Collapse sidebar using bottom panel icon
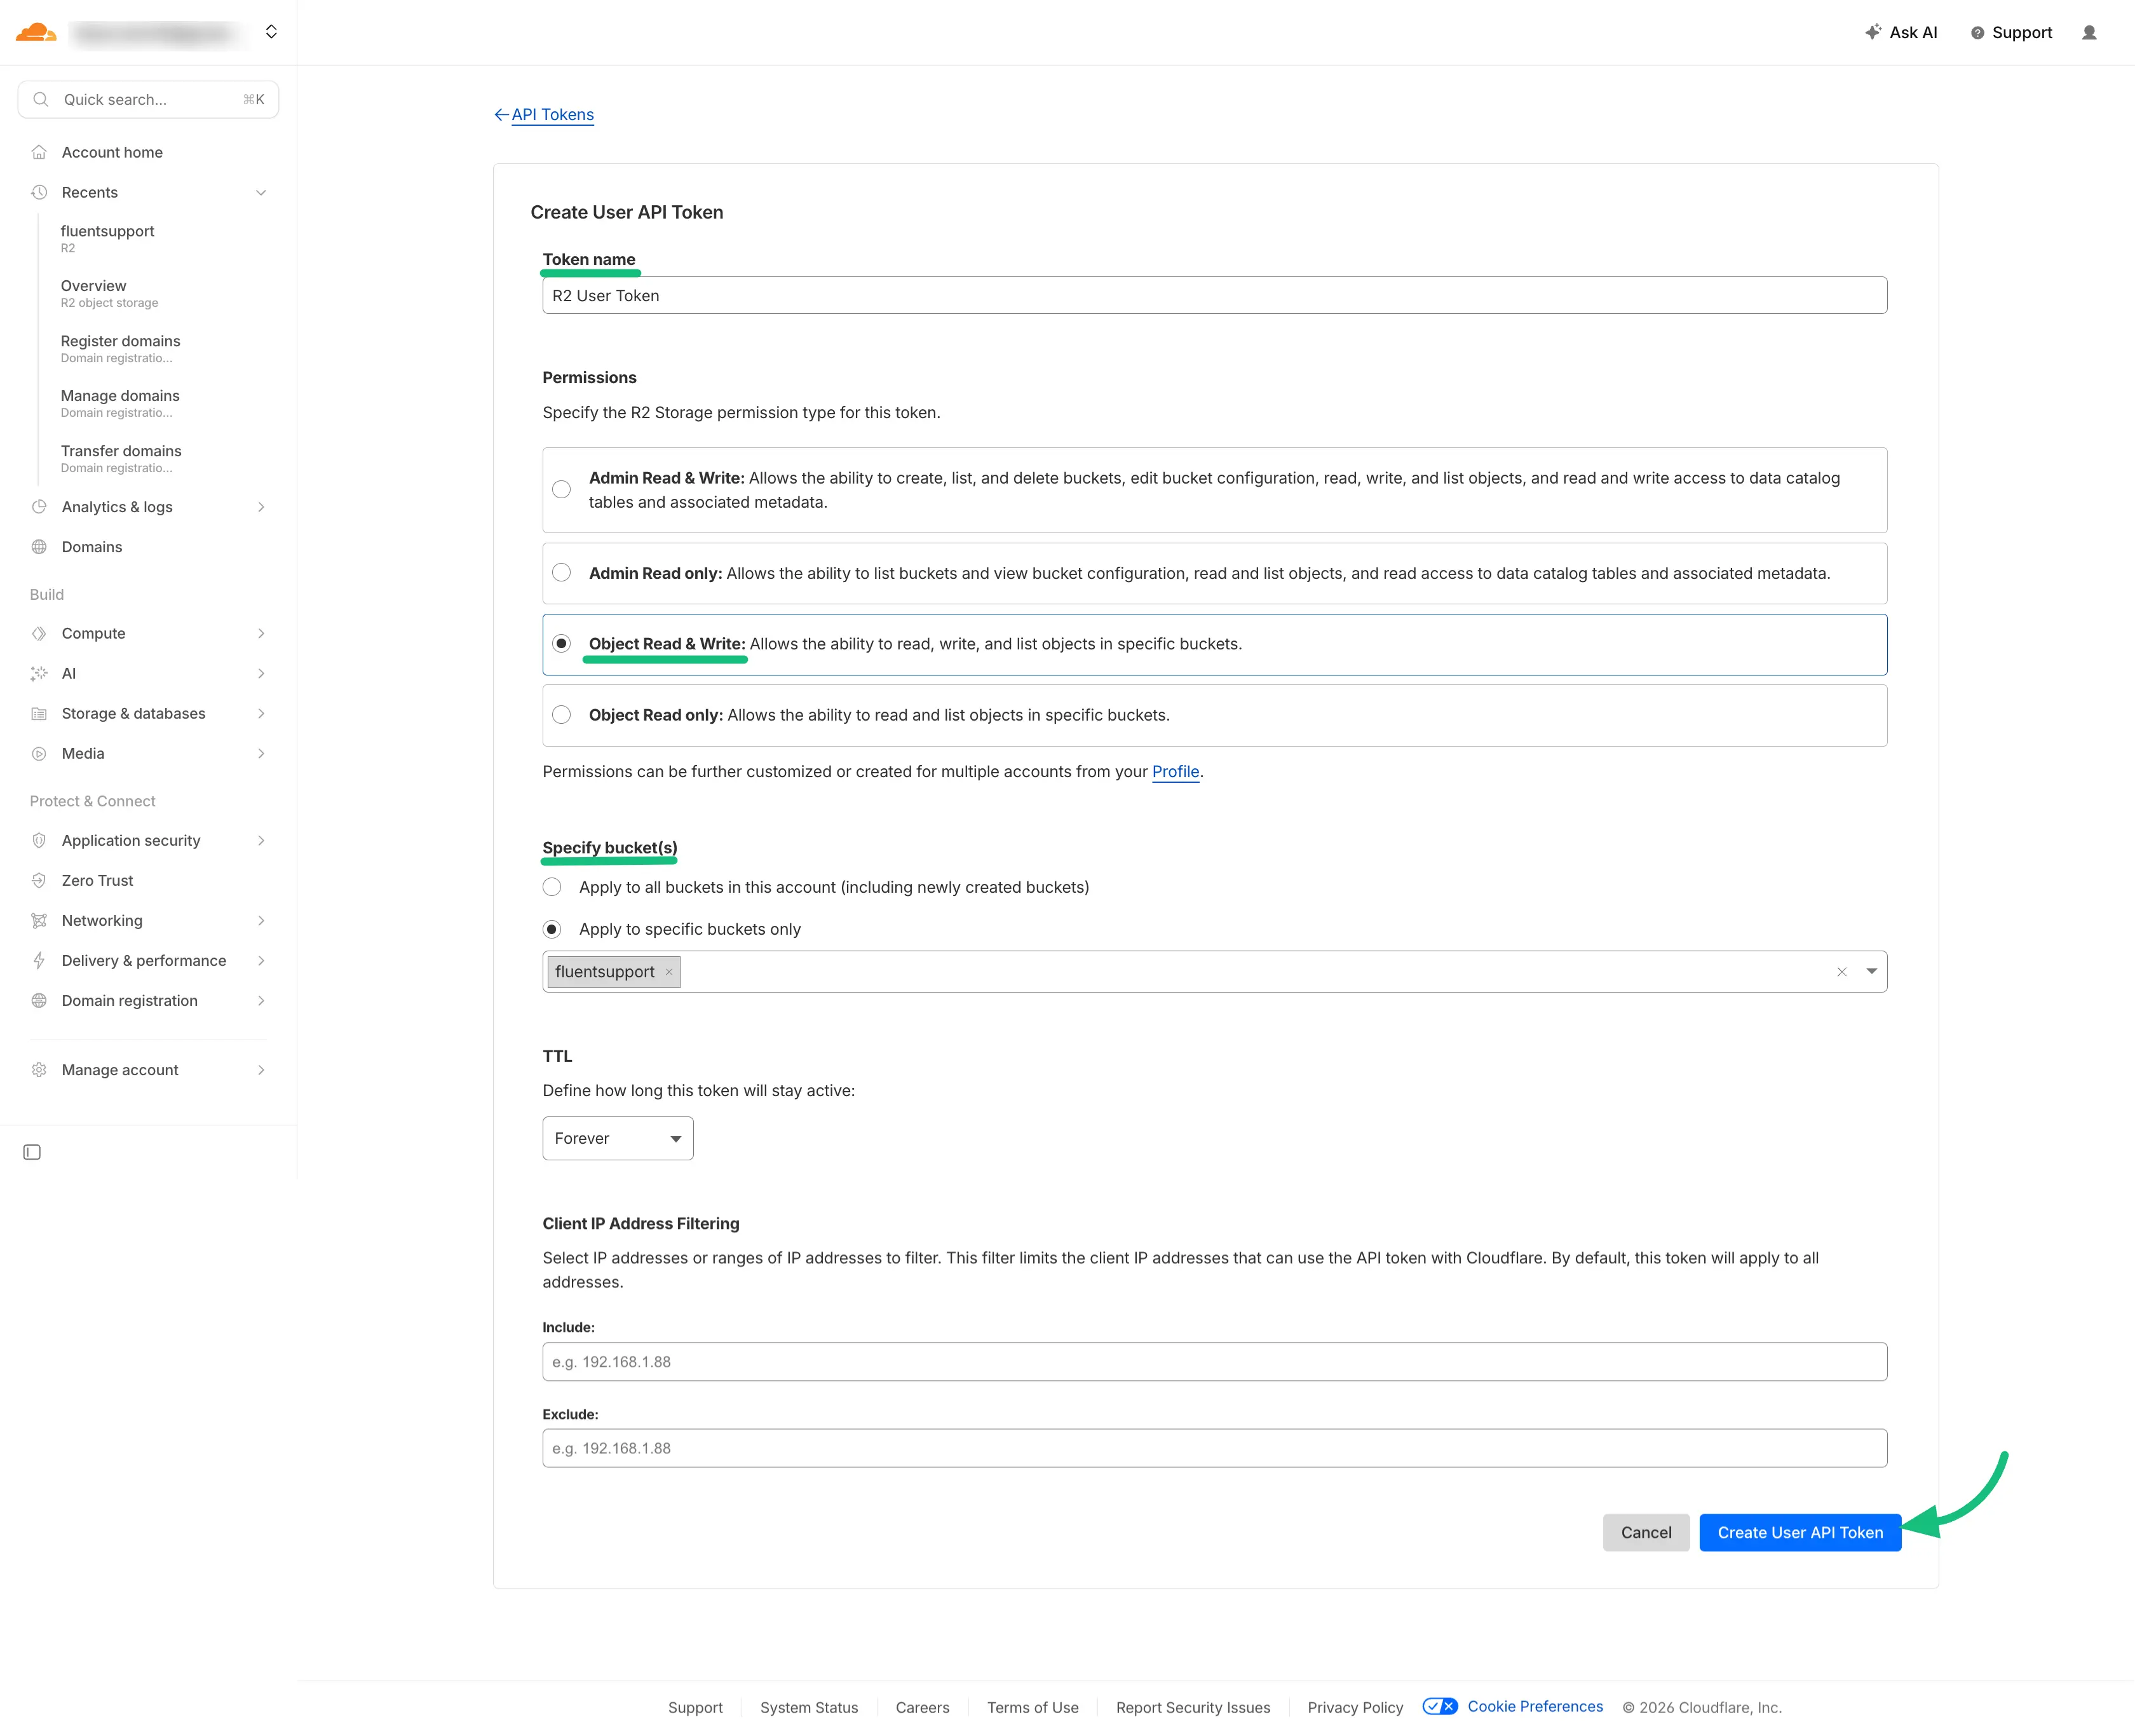Image resolution: width=2135 pixels, height=1736 pixels. point(32,1152)
